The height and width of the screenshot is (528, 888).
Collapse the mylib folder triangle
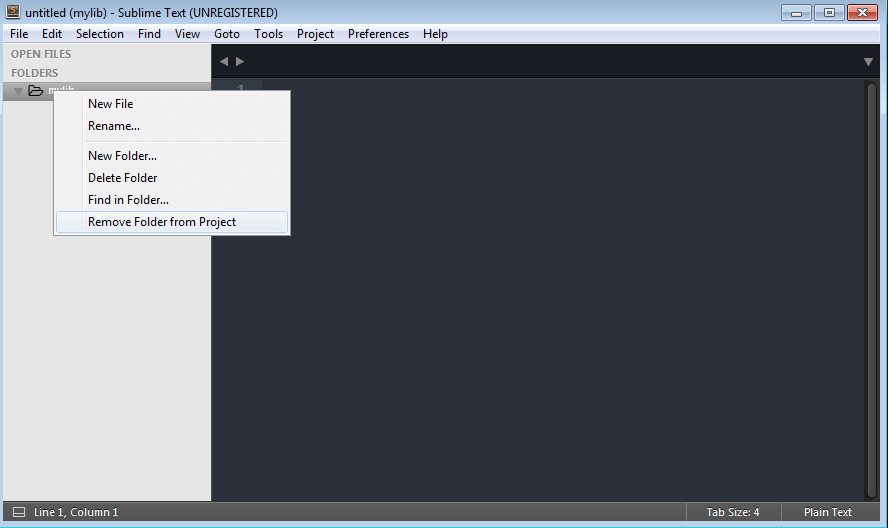pos(18,91)
